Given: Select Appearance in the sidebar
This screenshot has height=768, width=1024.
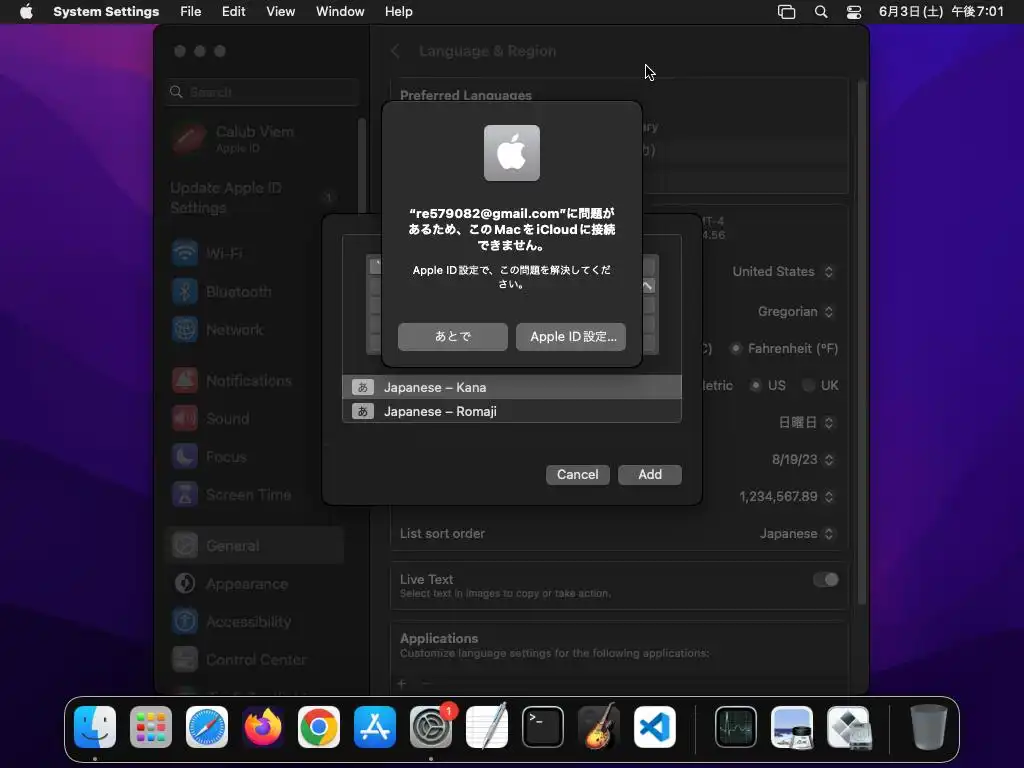Looking at the screenshot, I should [x=255, y=584].
